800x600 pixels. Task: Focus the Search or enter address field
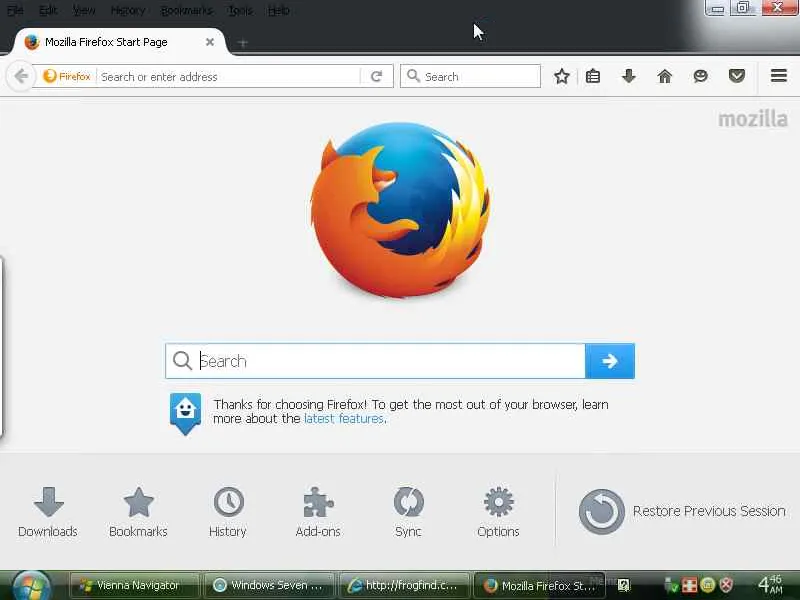(230, 77)
